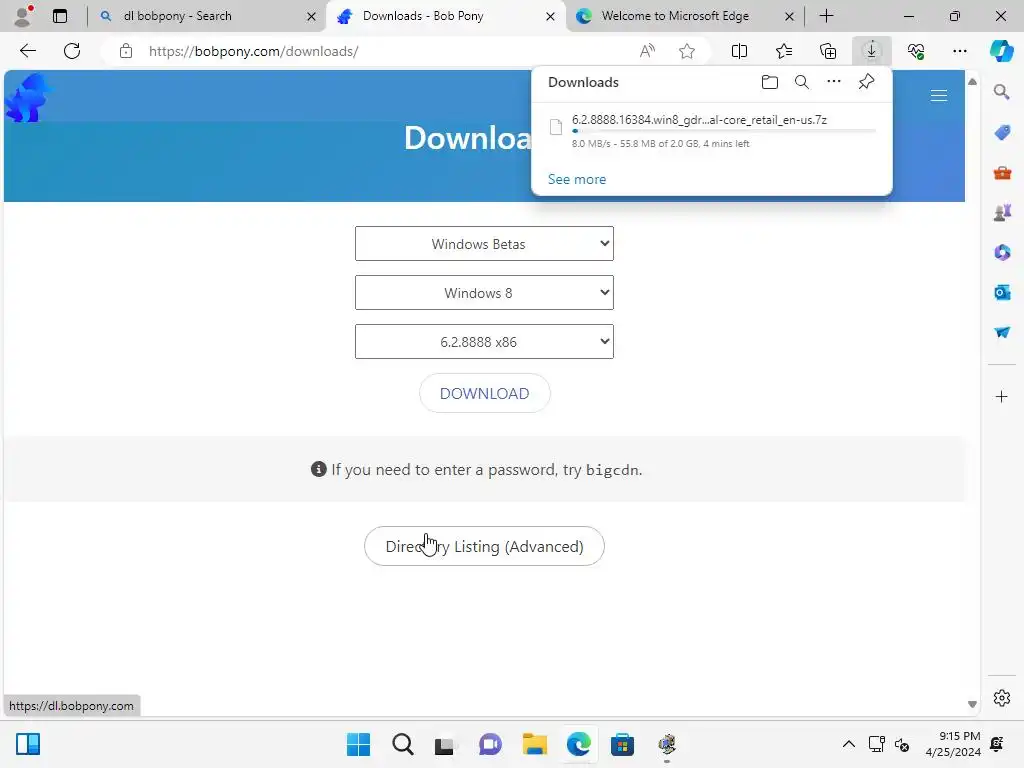The image size is (1024, 768).
Task: Open Split screen view
Action: tap(739, 51)
